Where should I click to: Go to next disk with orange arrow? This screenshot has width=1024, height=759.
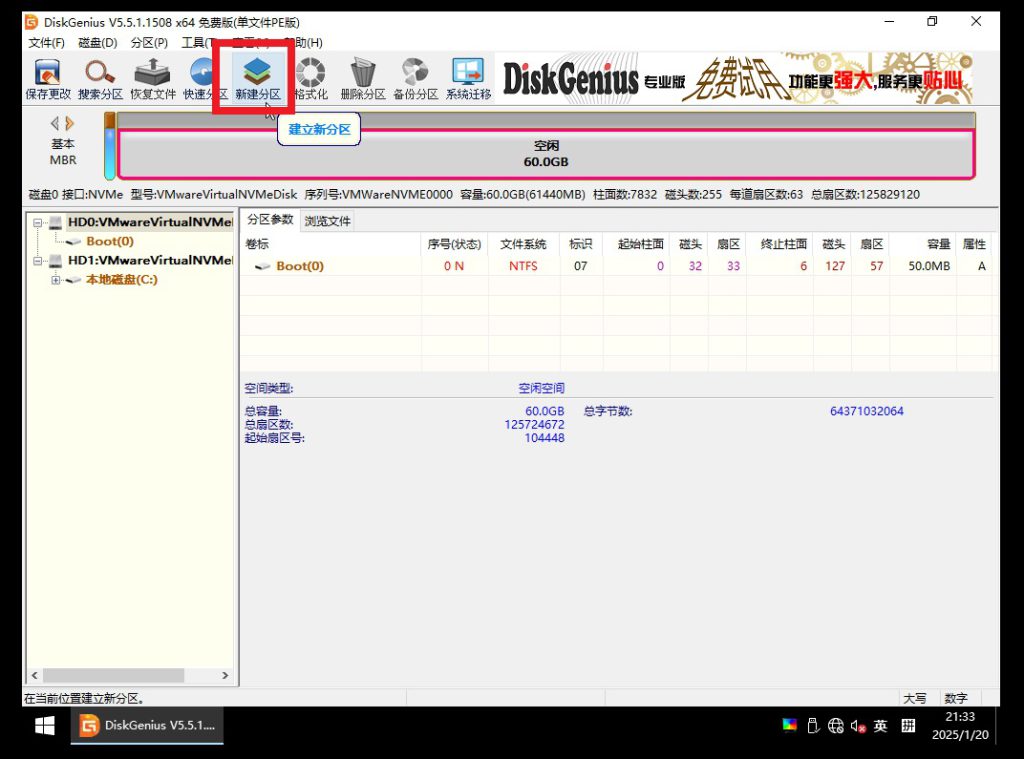coord(70,124)
